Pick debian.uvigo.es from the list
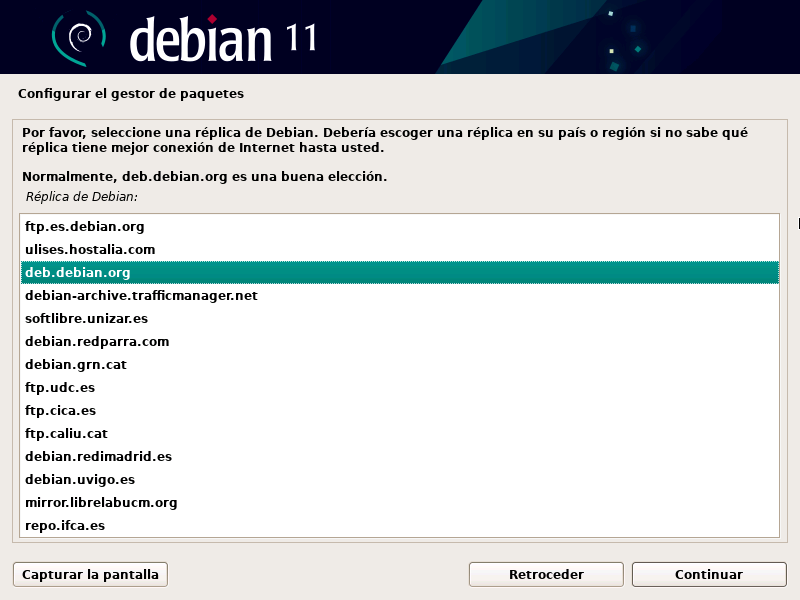This screenshot has width=800, height=600. [80, 480]
